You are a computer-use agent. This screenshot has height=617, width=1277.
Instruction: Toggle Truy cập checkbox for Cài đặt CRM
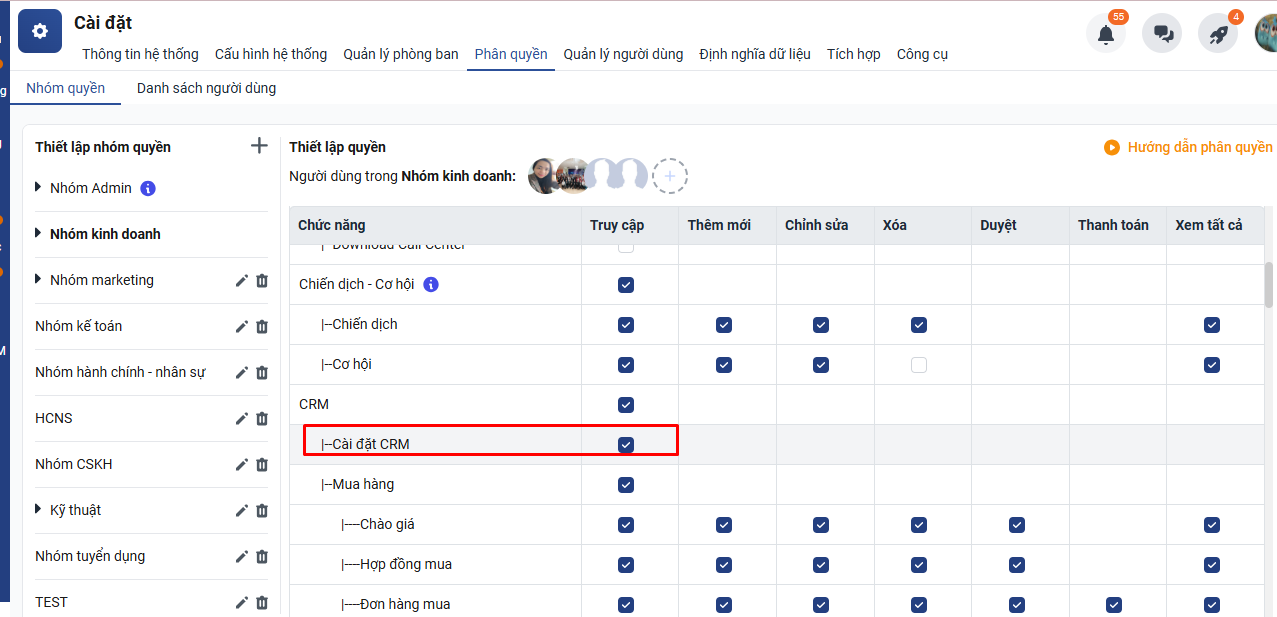[x=626, y=445]
